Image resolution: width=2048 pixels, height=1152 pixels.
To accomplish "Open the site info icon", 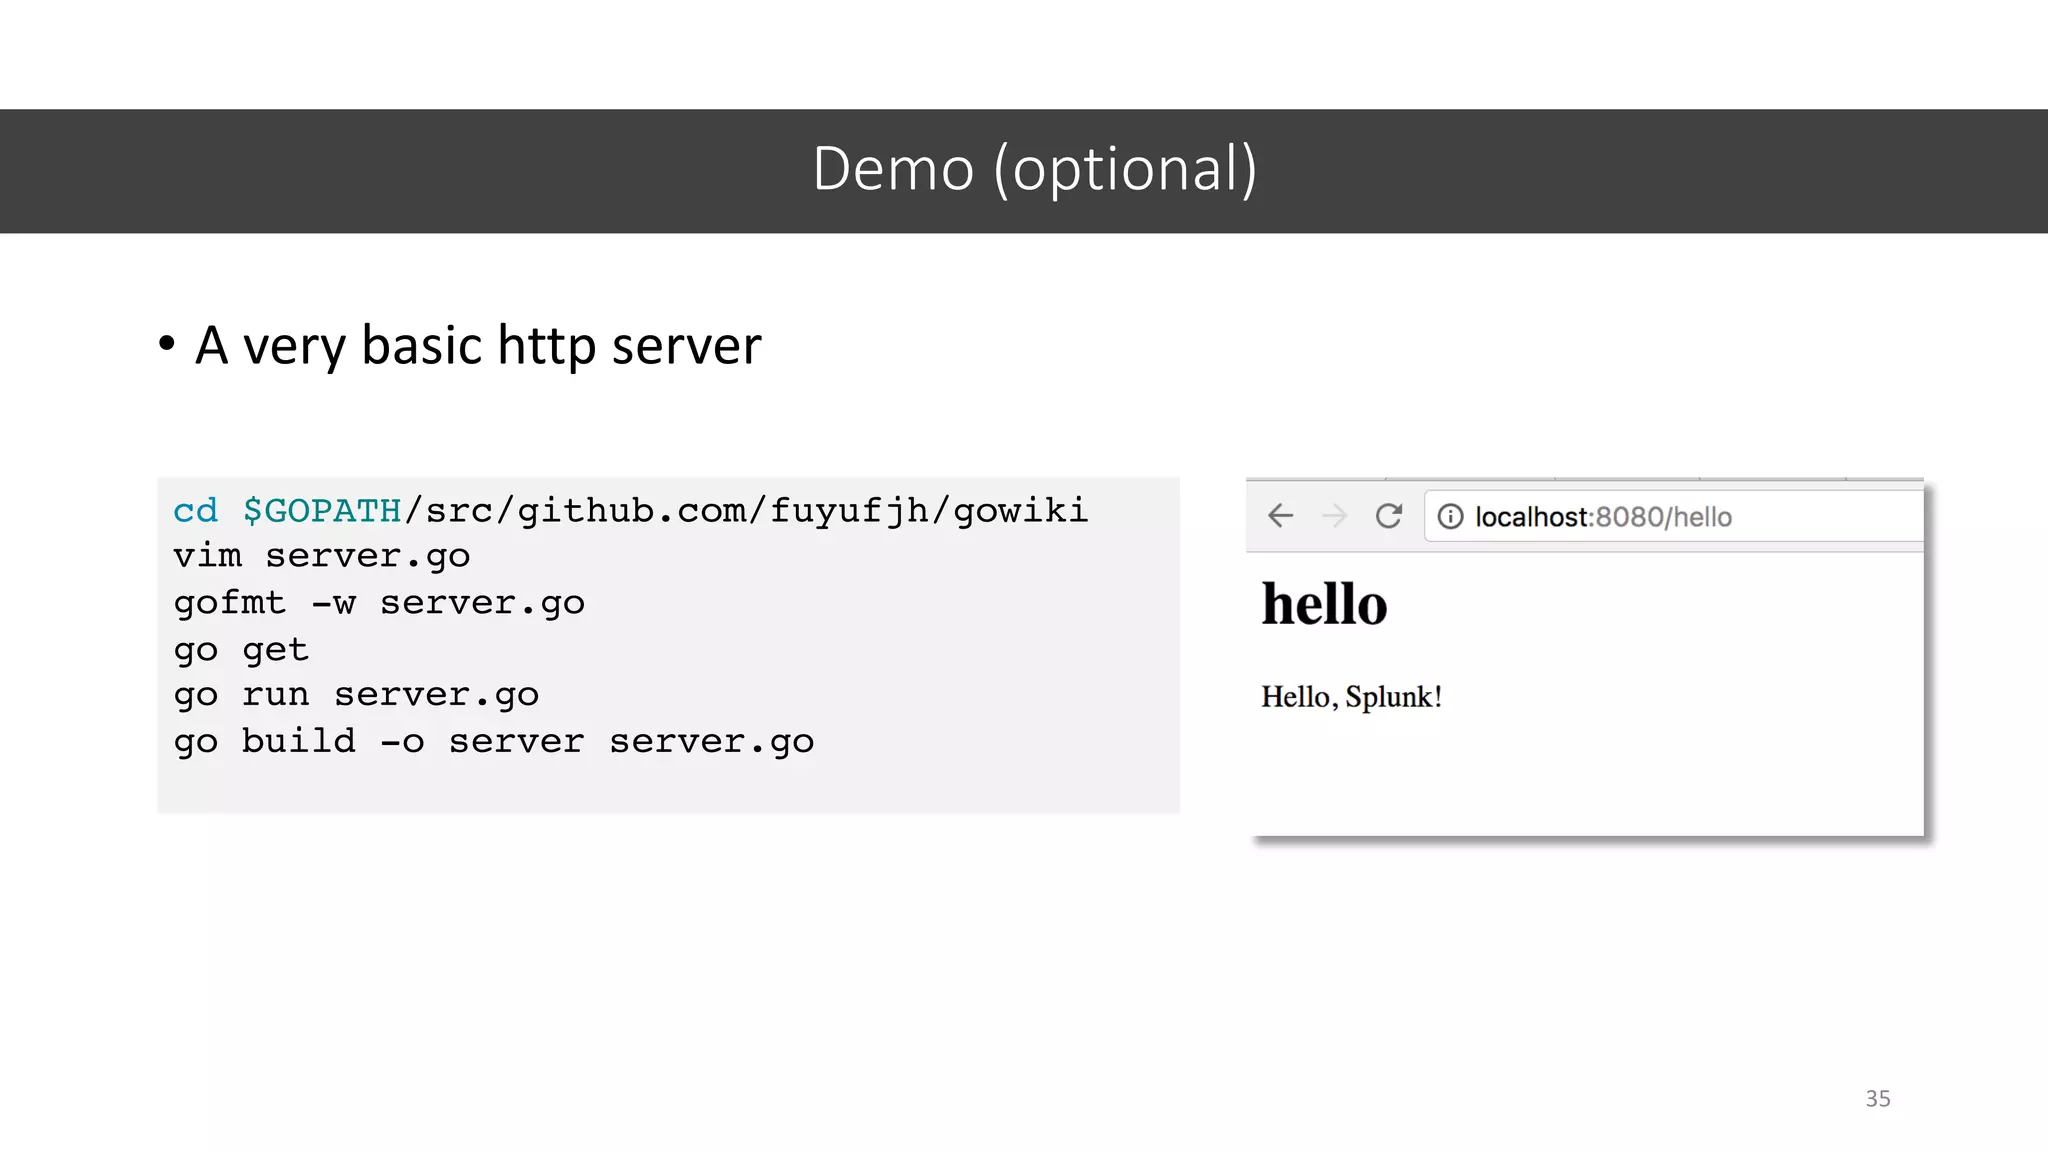I will tap(1450, 517).
